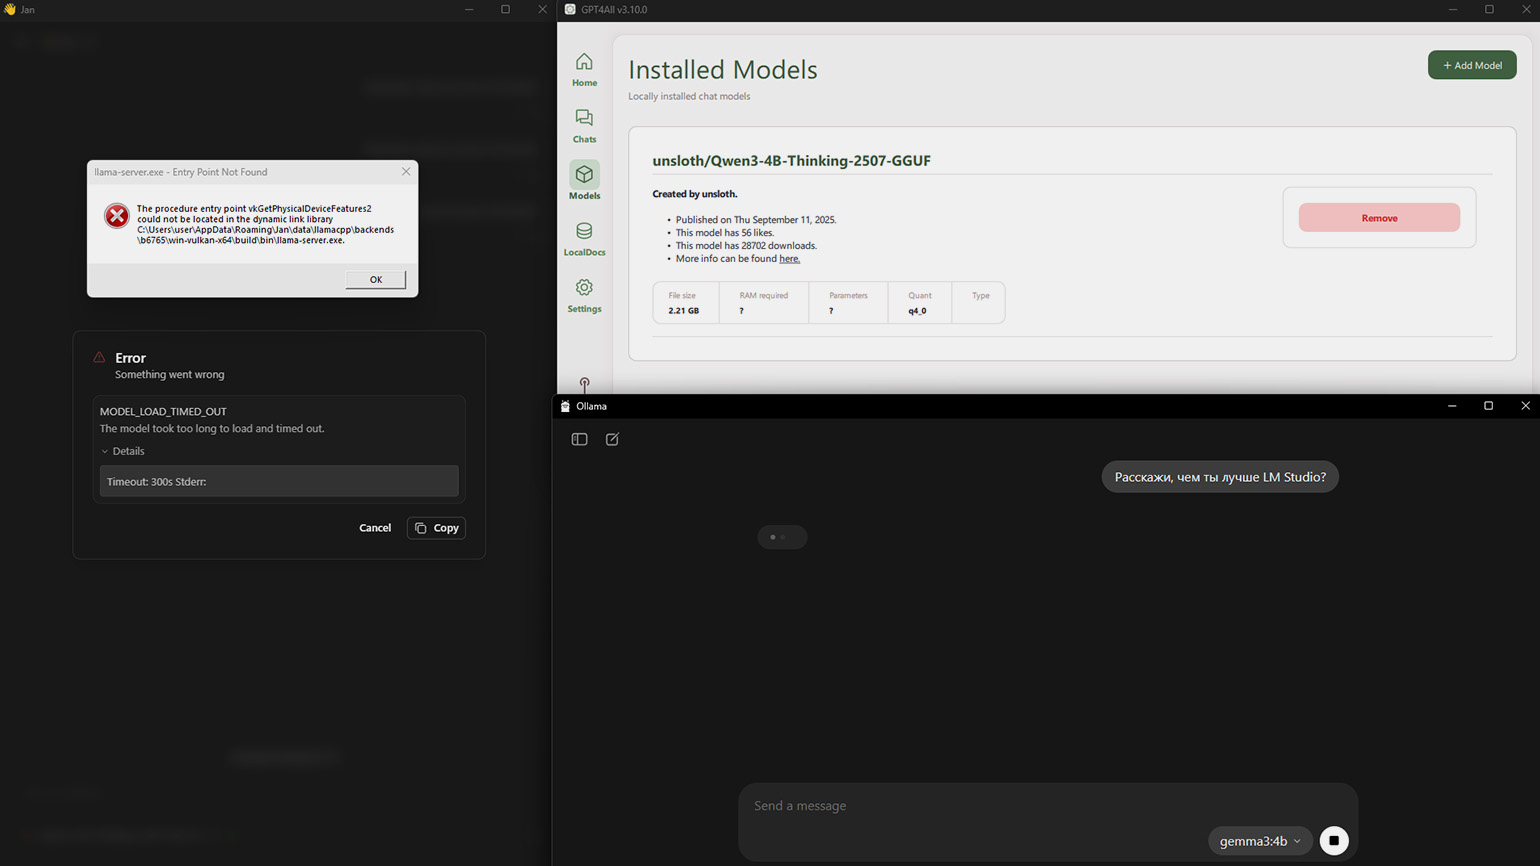
Task: Remove the Qwen3-4B-Thinking model
Action: point(1378,218)
